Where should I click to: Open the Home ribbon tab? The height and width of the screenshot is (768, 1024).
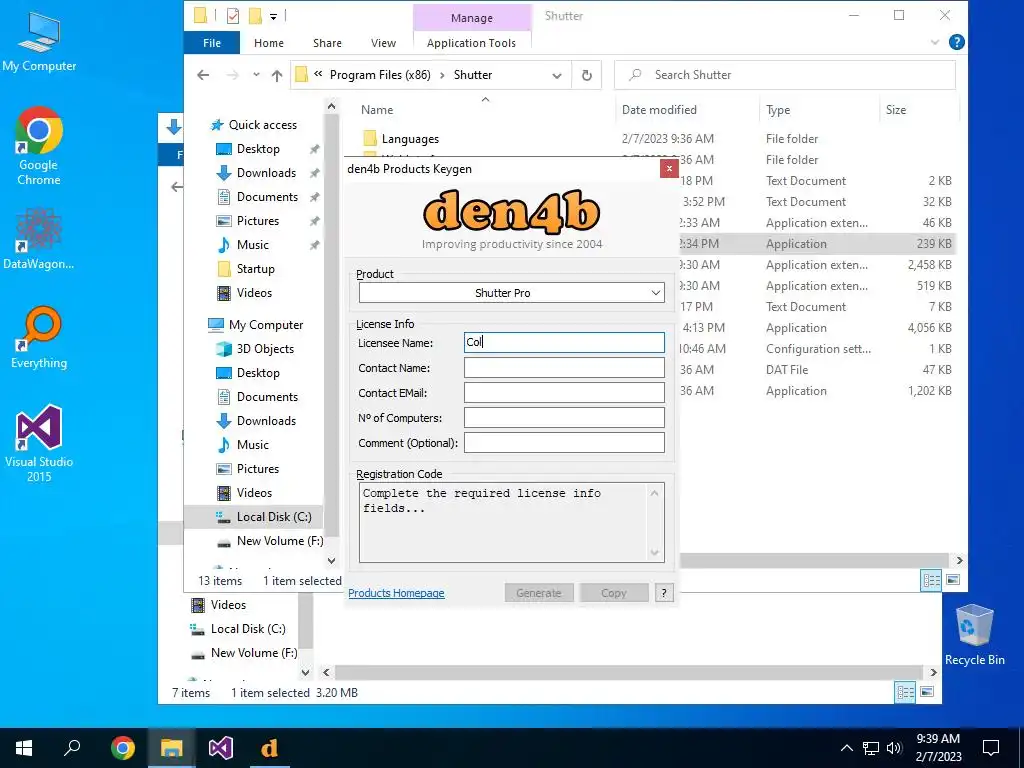(x=268, y=42)
